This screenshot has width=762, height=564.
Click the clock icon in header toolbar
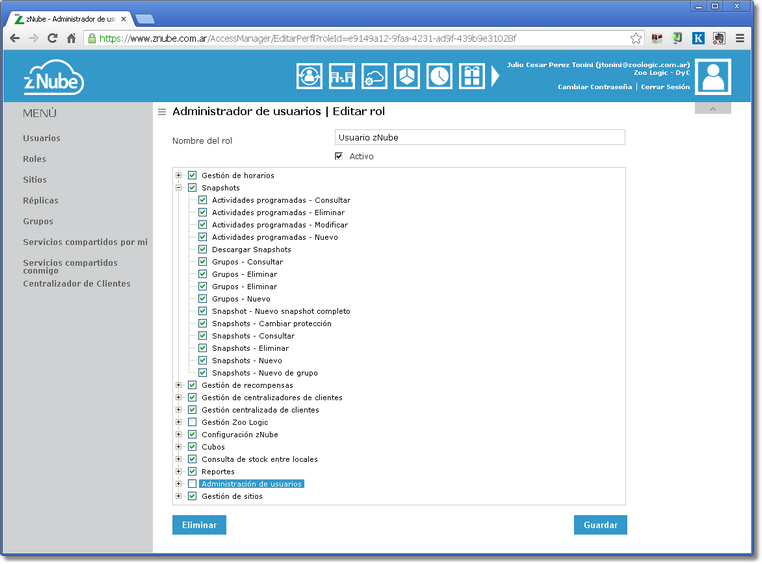(x=439, y=76)
